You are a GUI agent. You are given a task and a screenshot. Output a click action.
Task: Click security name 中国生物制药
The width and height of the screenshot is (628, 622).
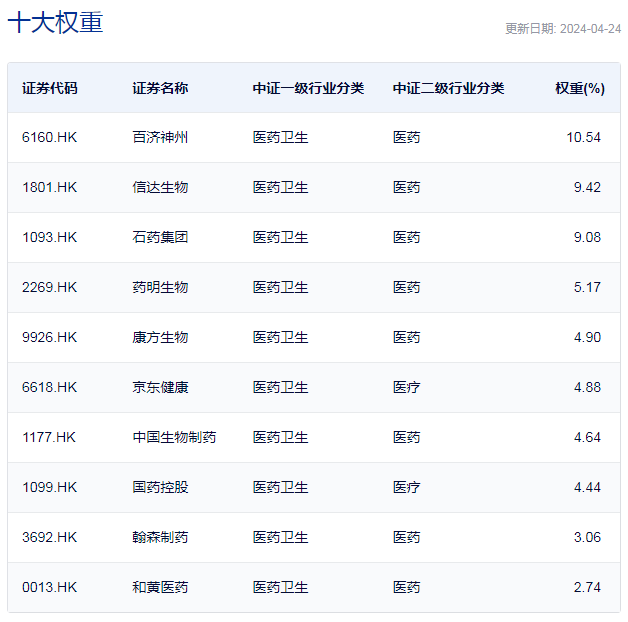click(x=174, y=437)
